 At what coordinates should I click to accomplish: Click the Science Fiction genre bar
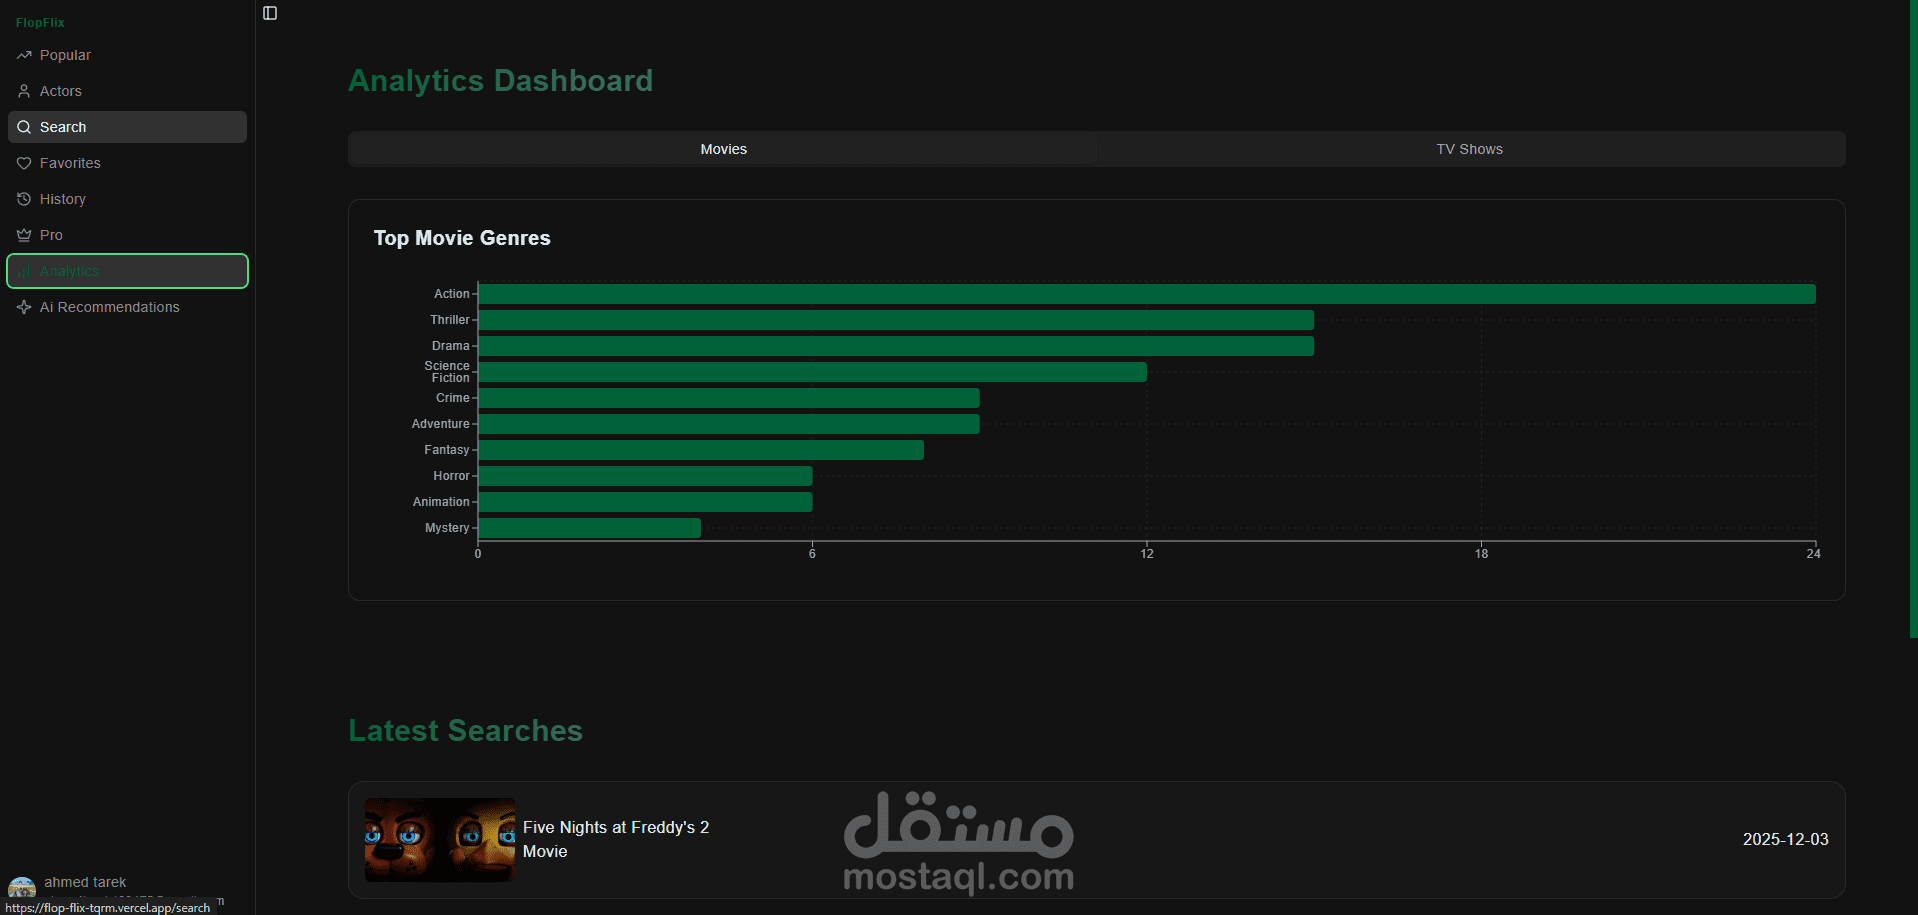[813, 372]
